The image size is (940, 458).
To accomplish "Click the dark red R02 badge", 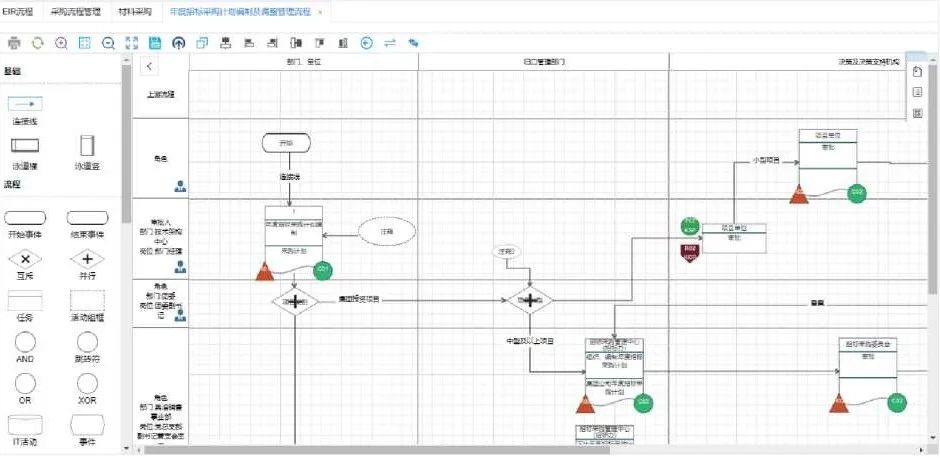I will coord(690,252).
